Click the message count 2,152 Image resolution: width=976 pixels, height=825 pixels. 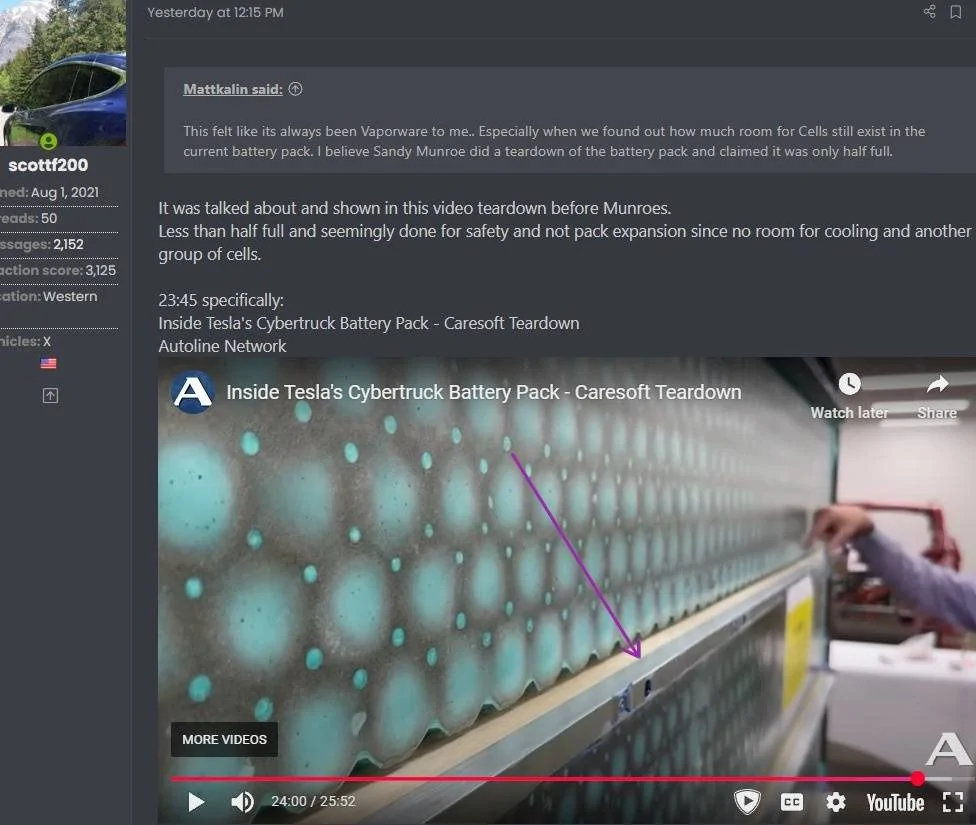coord(68,244)
